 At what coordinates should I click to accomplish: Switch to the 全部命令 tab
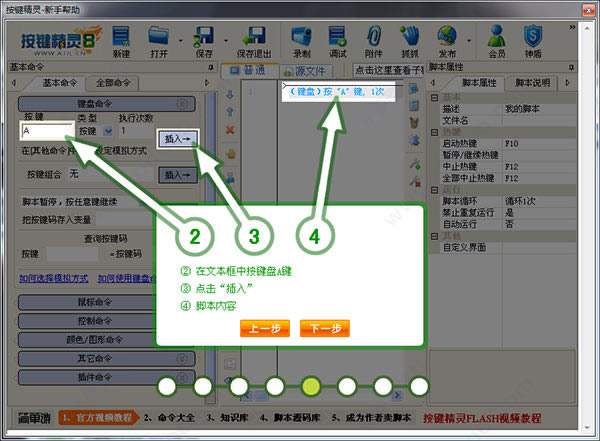[113, 83]
